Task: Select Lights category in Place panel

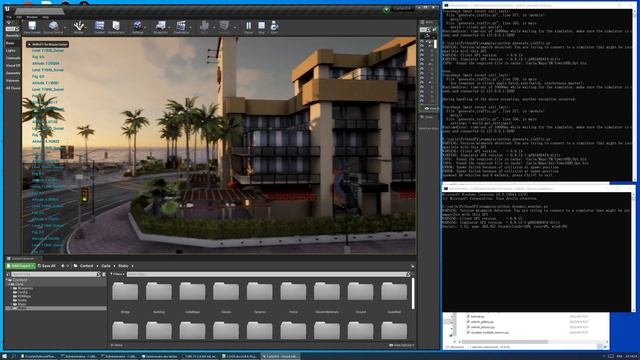Action: (x=11, y=51)
